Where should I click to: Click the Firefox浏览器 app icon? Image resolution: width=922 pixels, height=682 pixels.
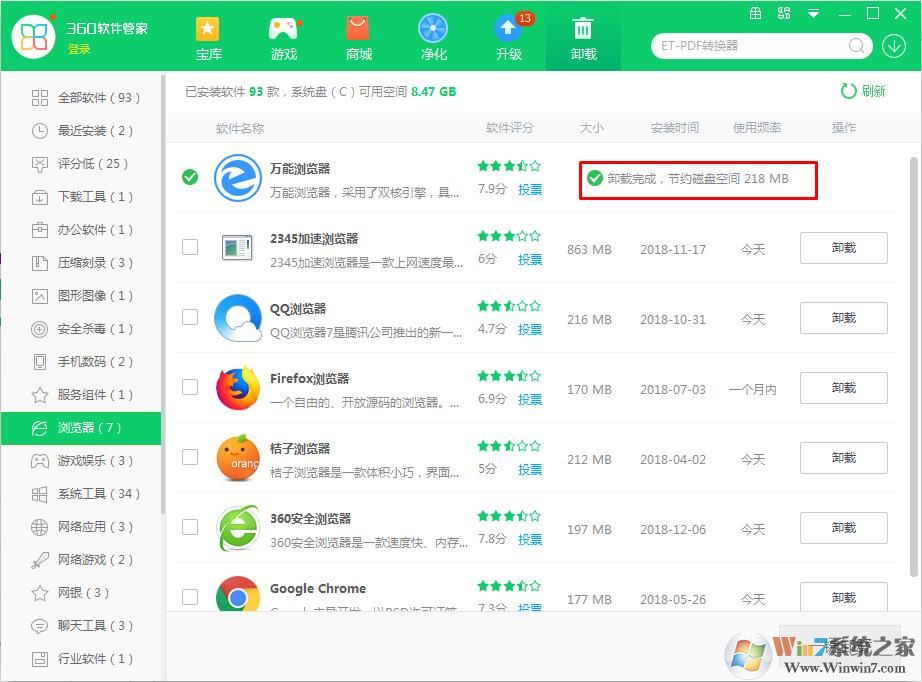pos(238,387)
